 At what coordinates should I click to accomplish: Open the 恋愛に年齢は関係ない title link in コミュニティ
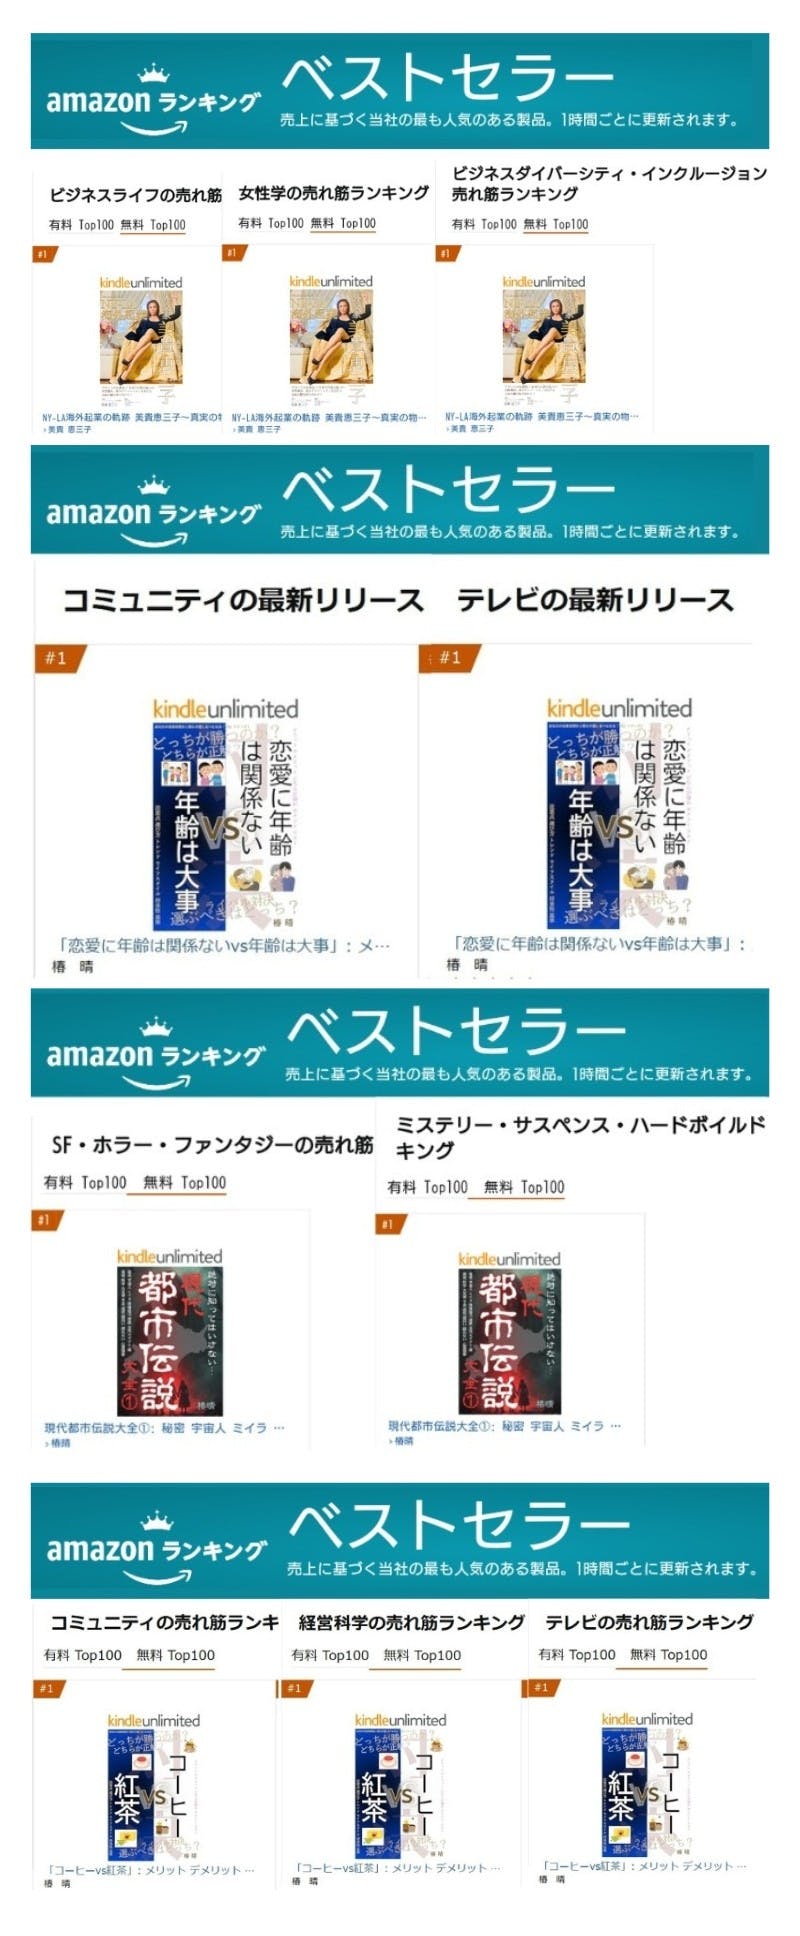[225, 944]
